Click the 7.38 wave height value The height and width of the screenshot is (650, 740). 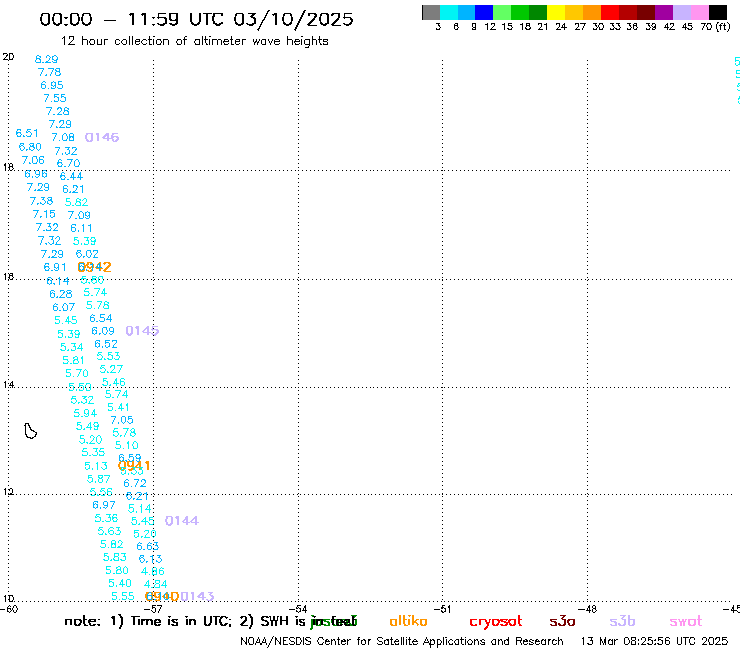[x=42, y=201]
